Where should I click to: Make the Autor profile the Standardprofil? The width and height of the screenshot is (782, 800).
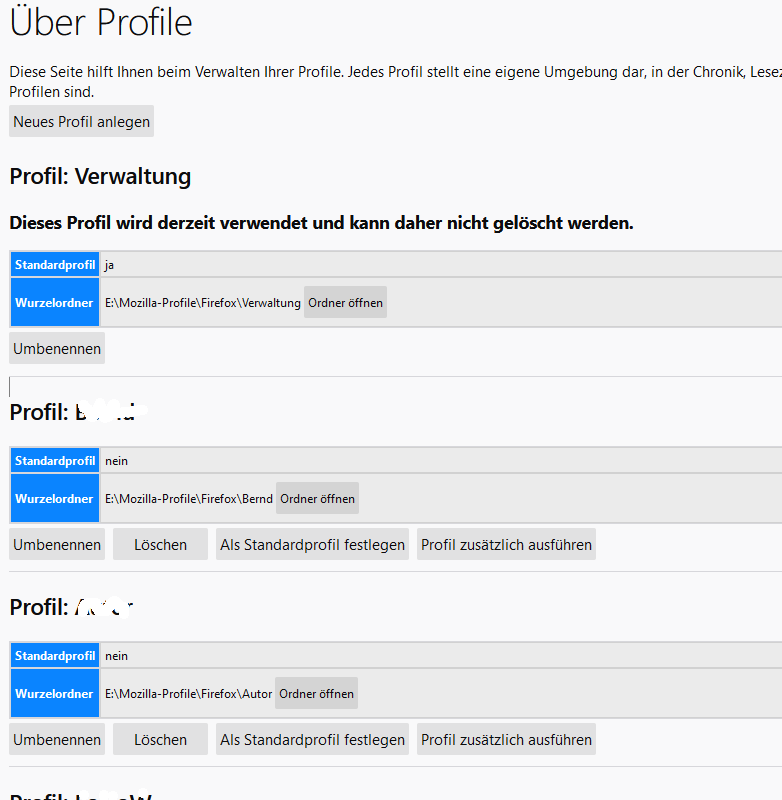pos(312,739)
